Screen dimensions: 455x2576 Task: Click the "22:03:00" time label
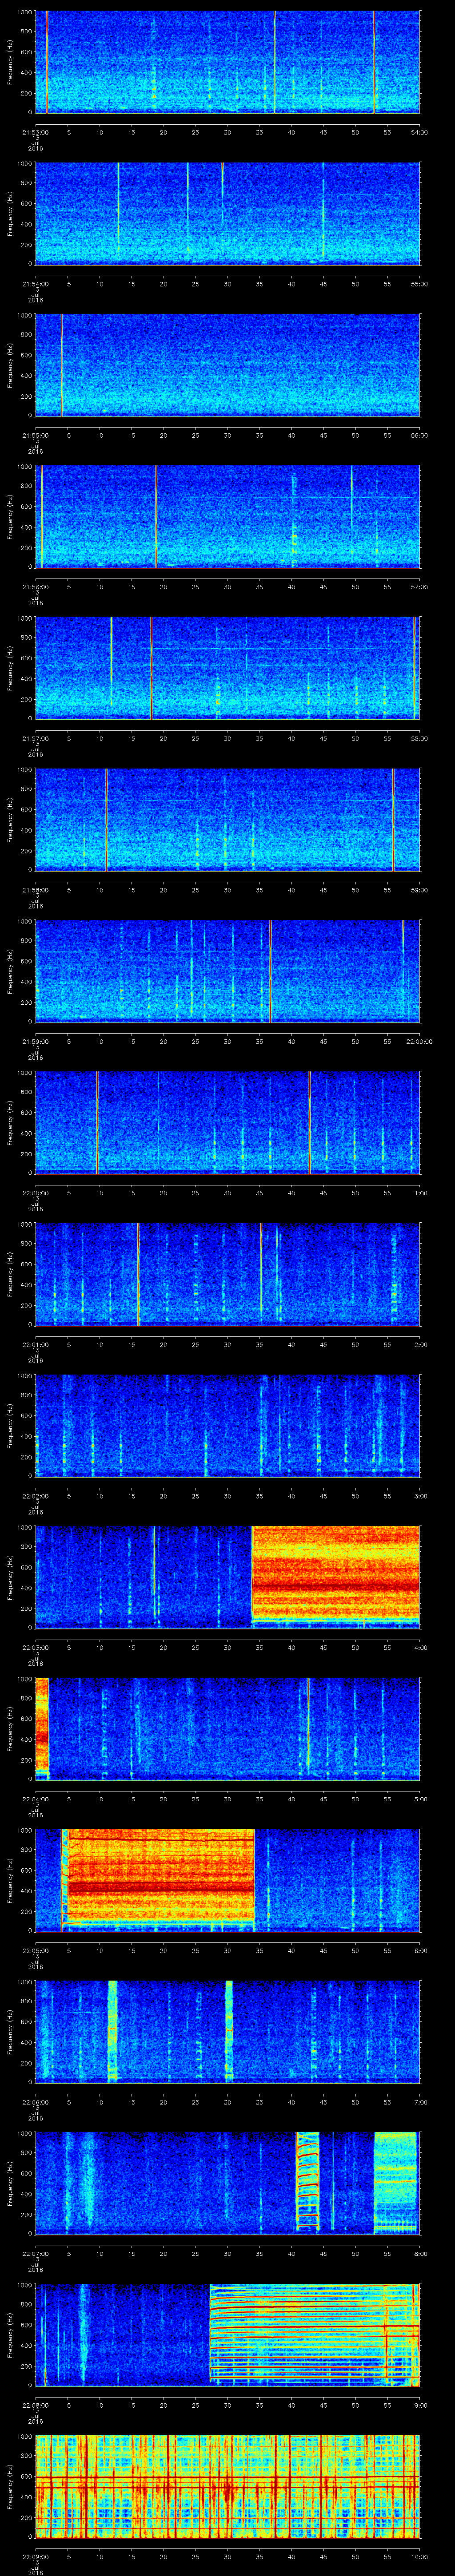[x=35, y=1647]
